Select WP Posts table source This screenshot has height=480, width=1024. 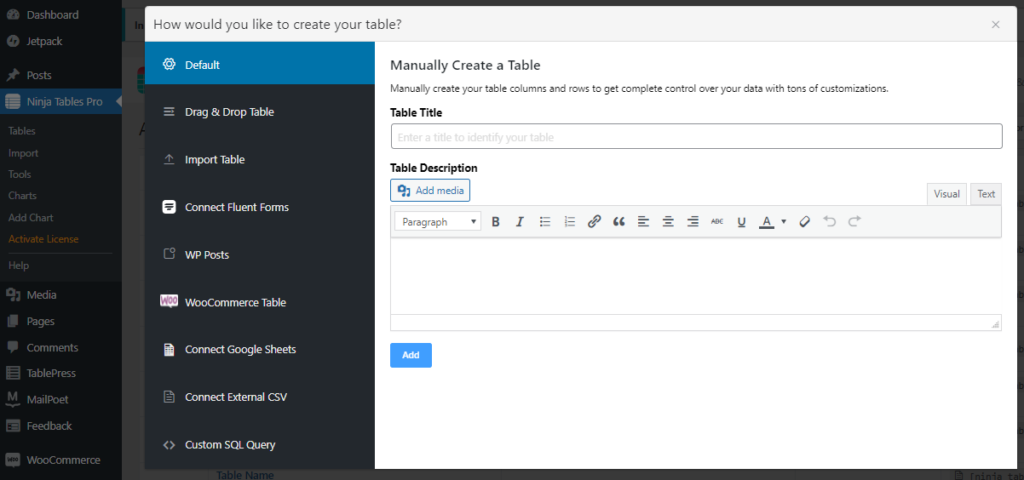[260, 255]
